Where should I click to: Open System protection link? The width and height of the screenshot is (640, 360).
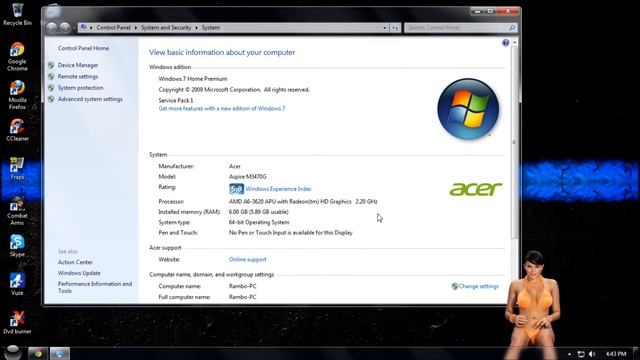coord(80,88)
